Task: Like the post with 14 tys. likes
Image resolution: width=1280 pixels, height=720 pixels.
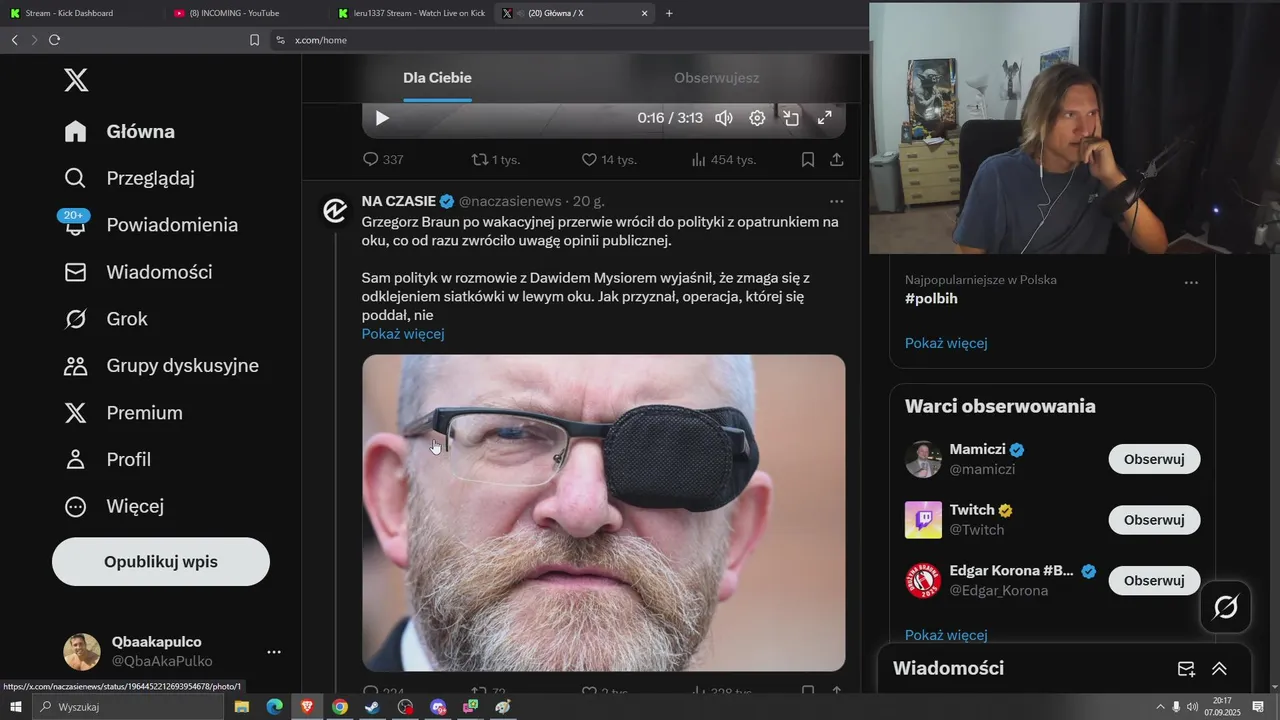Action: click(x=609, y=160)
